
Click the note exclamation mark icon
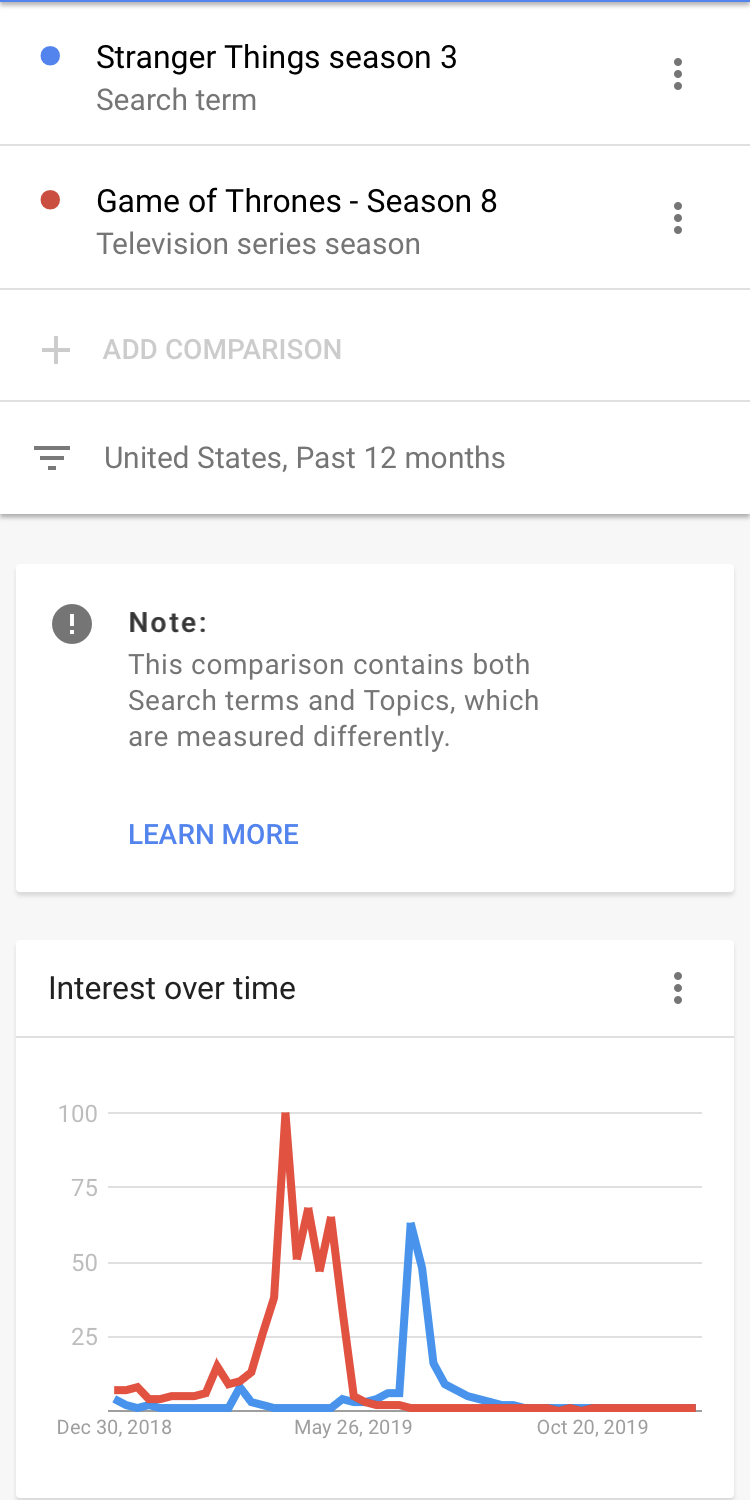pos(71,623)
